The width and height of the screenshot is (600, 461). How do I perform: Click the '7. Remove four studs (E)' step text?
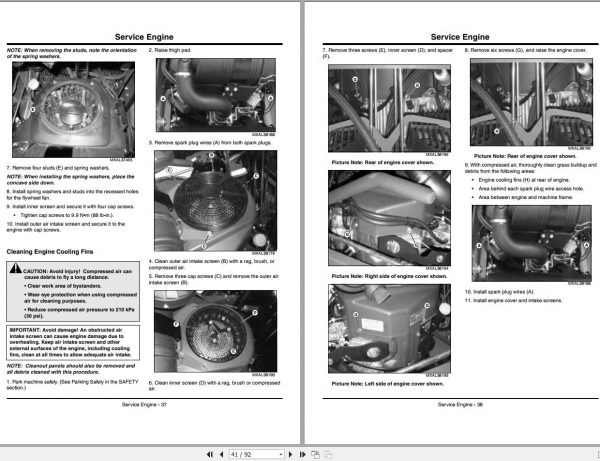point(58,168)
